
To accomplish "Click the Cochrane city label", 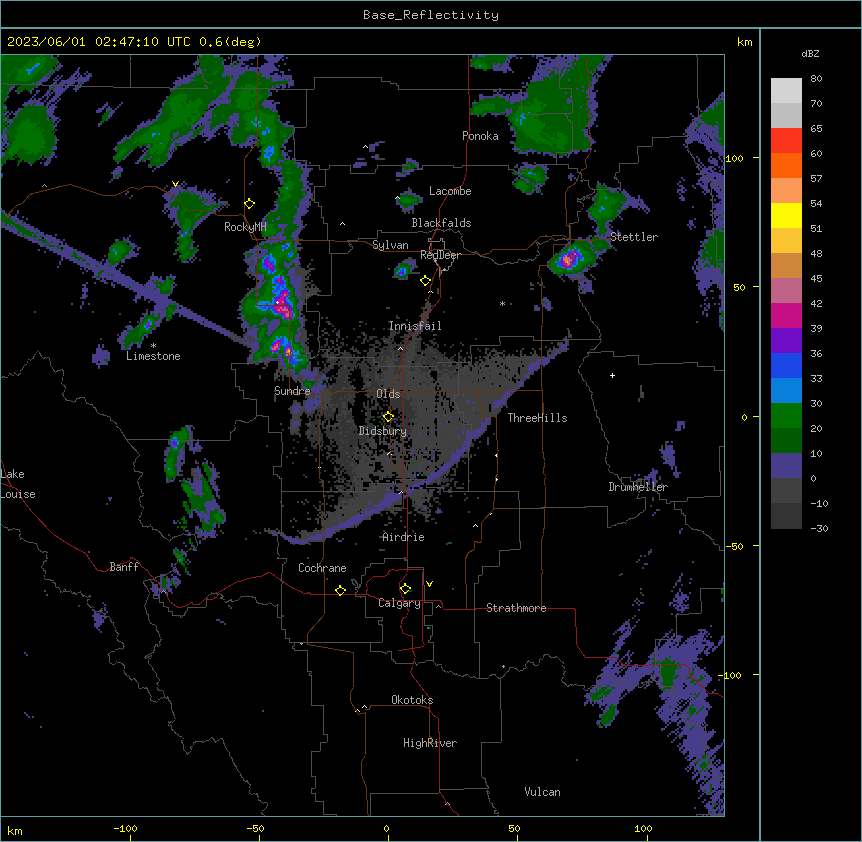I will coord(322,568).
